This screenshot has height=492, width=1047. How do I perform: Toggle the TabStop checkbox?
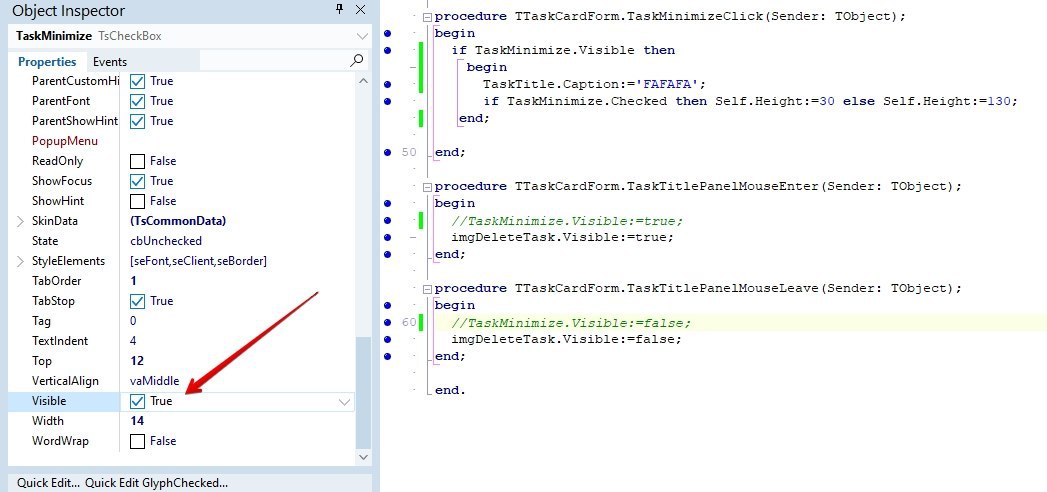pos(138,302)
